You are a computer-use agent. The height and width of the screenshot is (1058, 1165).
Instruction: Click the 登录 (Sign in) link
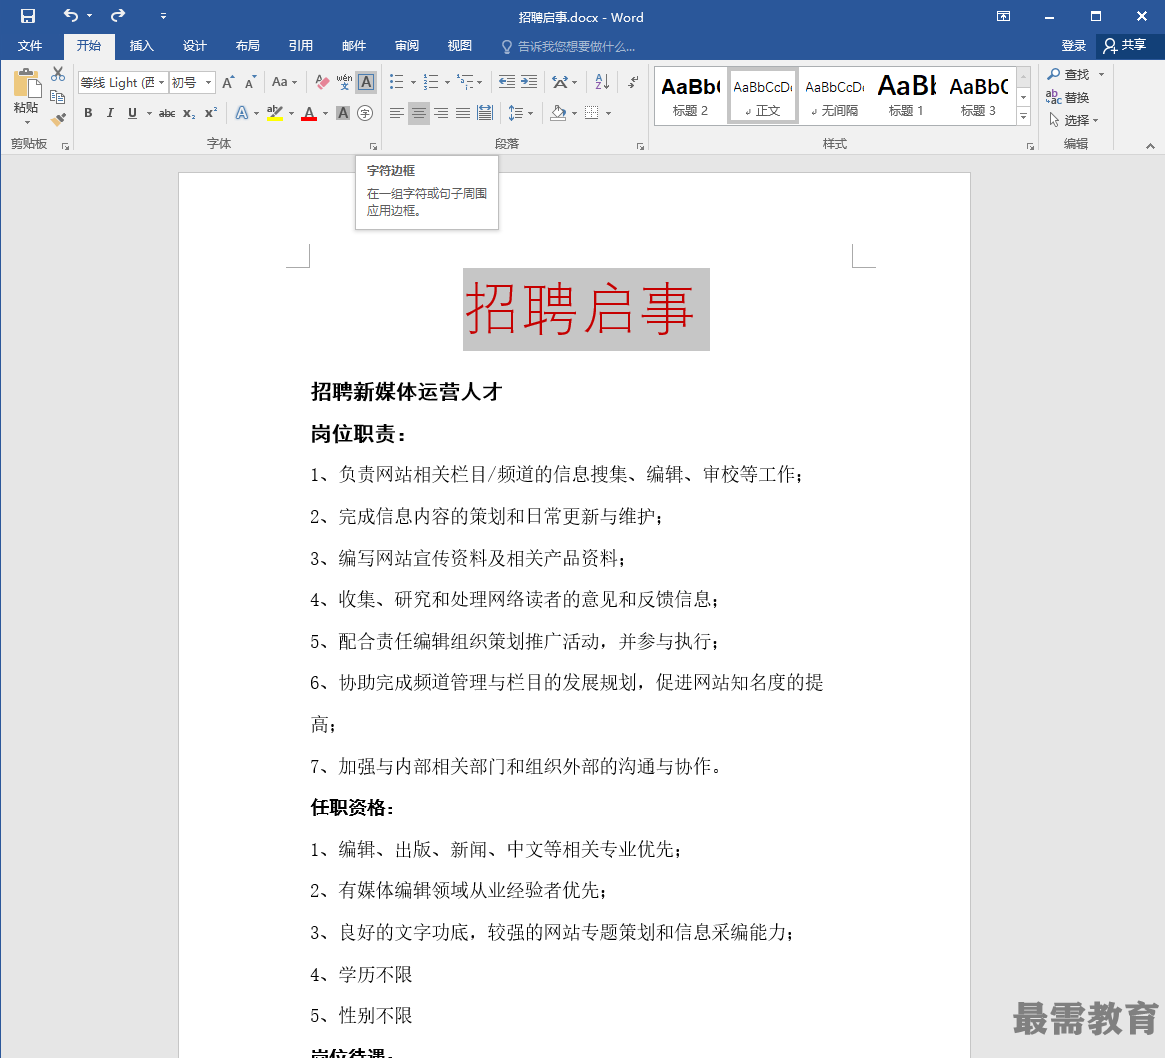[1074, 46]
